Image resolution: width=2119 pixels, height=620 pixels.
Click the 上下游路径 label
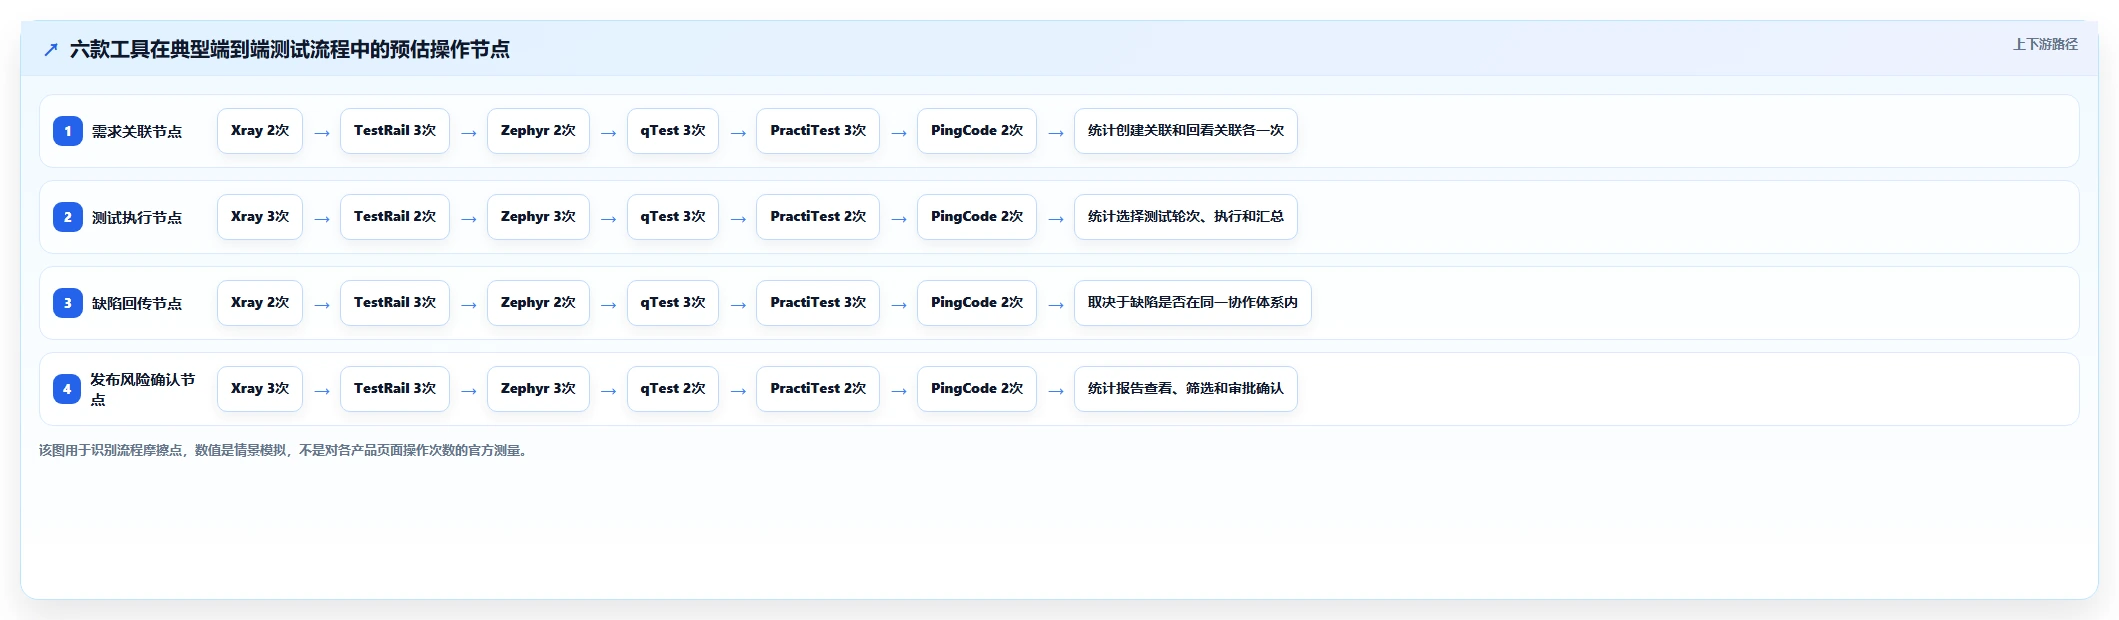(x=2045, y=44)
